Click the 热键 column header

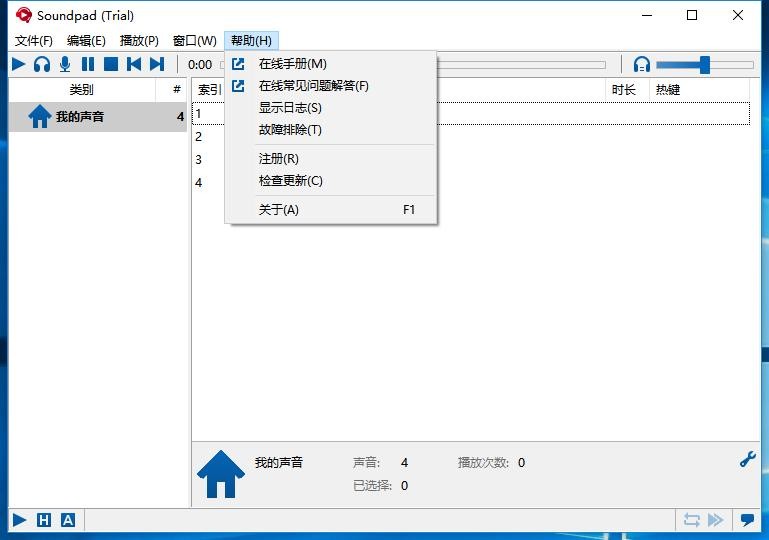coord(699,90)
